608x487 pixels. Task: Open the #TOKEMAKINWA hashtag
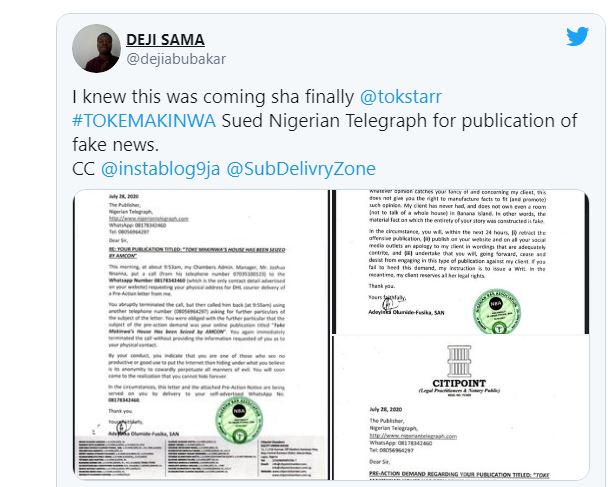coord(144,121)
